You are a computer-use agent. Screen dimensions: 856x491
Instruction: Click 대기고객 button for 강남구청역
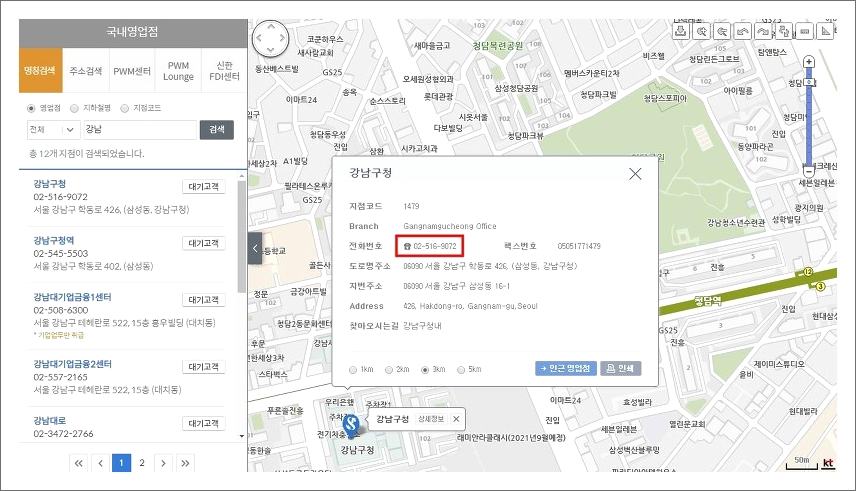tap(204, 243)
